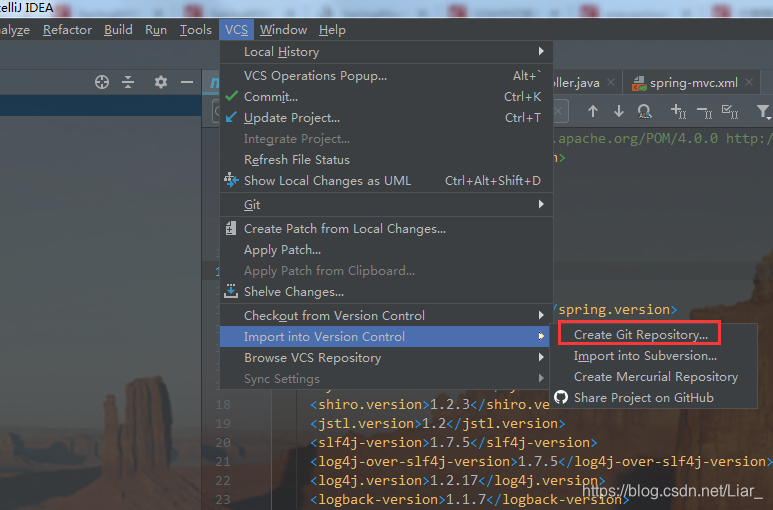Viewport: 773px width, 510px height.
Task: Click gutter line number 20
Action: tap(223, 442)
